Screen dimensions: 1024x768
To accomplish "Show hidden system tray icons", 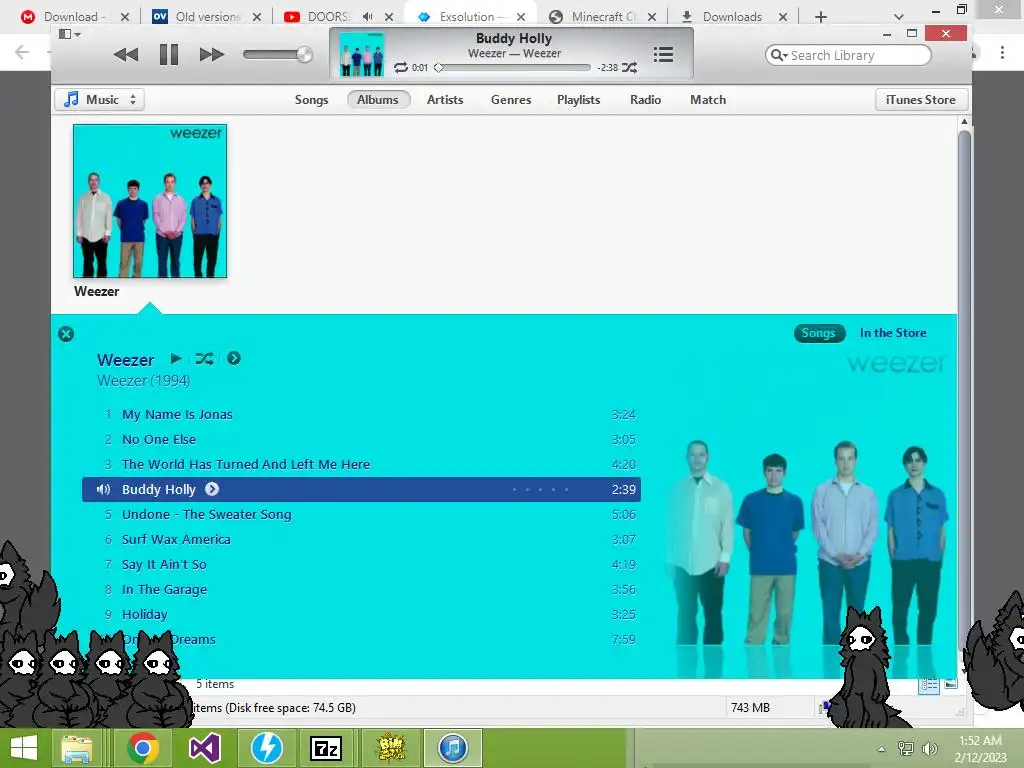I will tap(882, 749).
